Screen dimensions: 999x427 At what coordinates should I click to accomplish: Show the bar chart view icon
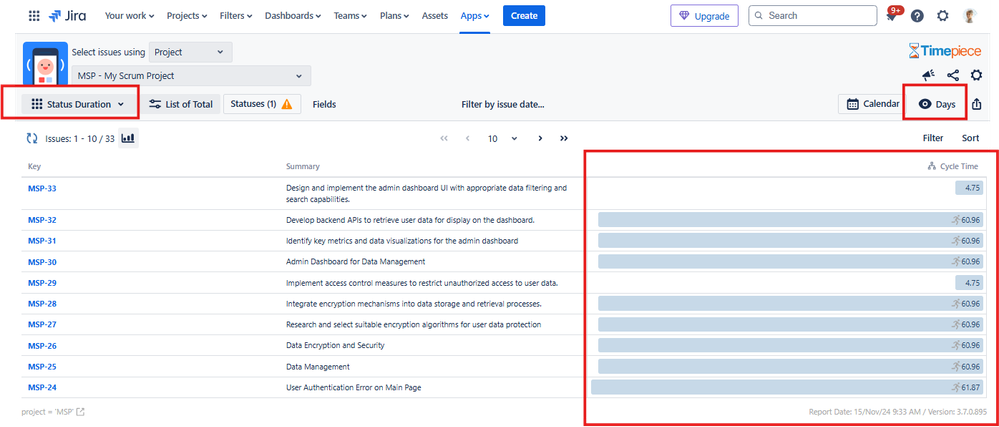[128, 138]
